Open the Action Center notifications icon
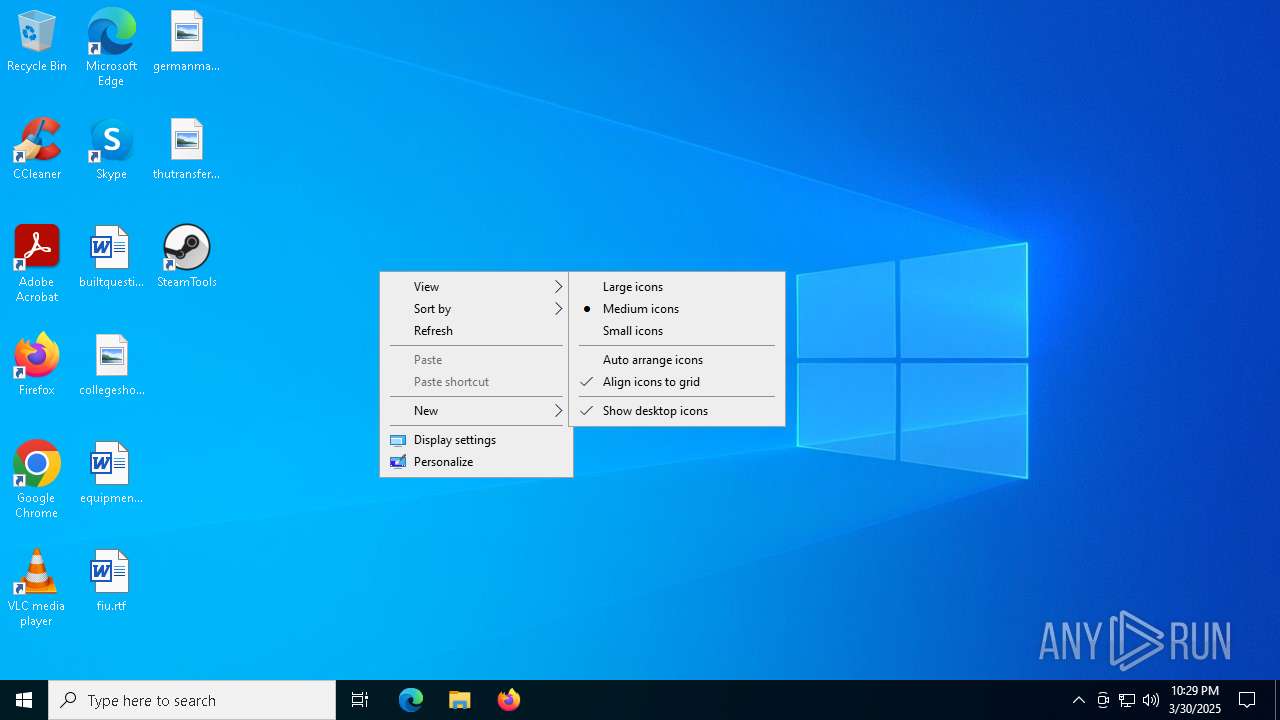The height and width of the screenshot is (720, 1280). coord(1247,700)
